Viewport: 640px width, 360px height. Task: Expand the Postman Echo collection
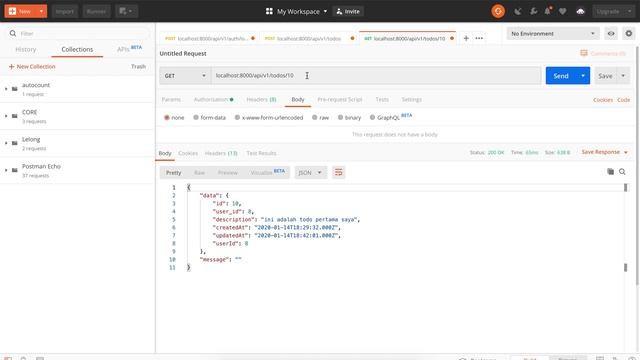point(6,170)
